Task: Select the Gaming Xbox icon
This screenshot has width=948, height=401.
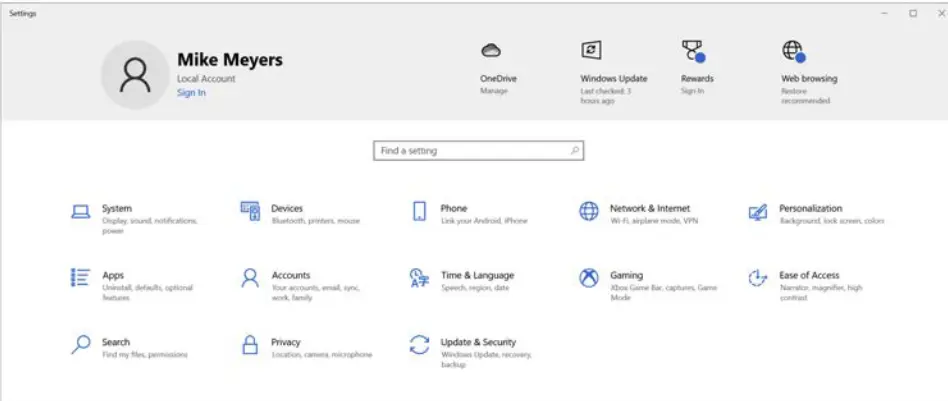Action: click(x=589, y=278)
